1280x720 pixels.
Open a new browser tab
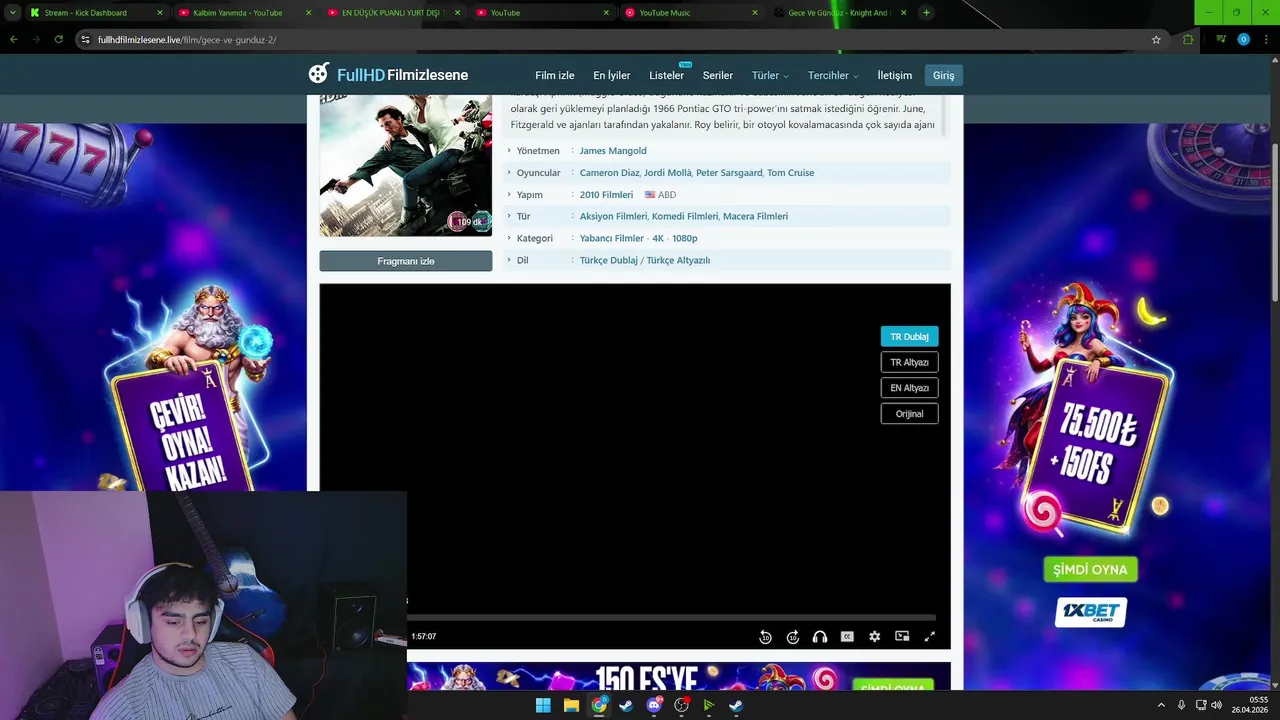point(926,13)
